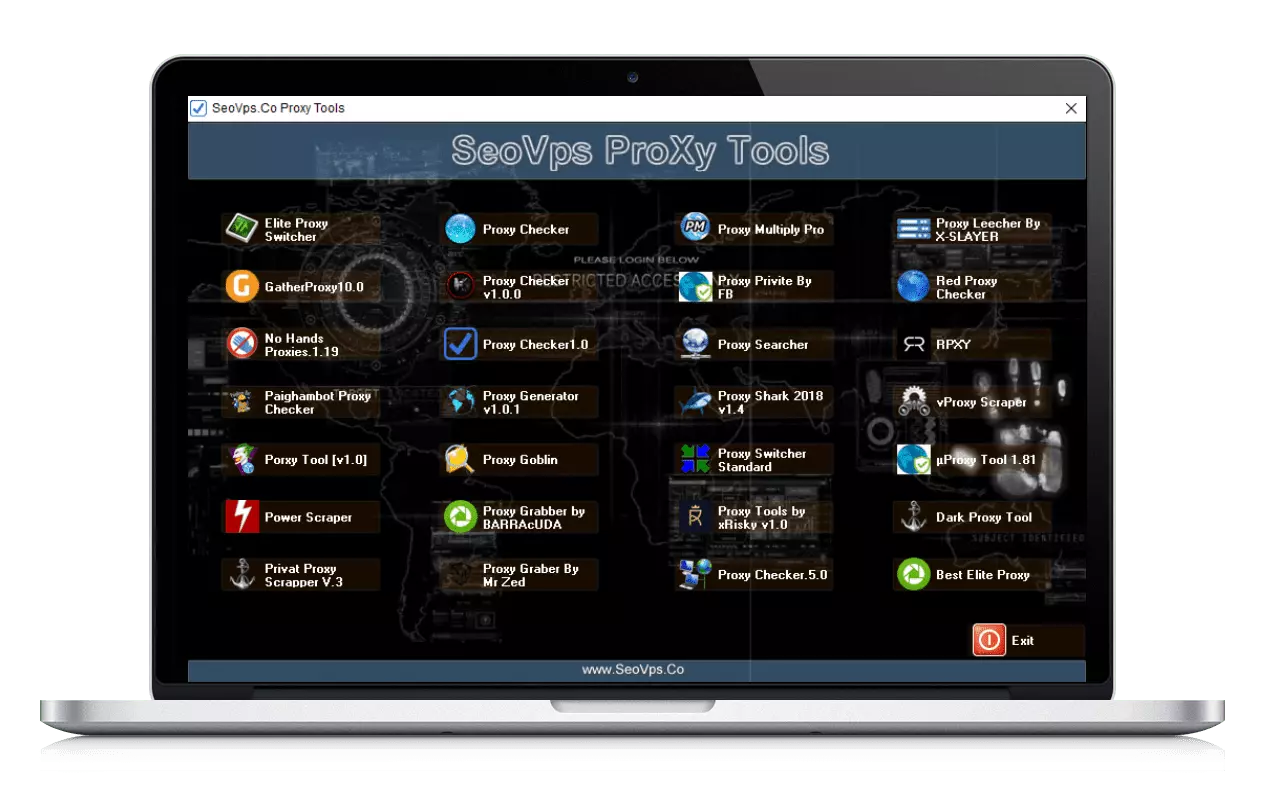
Task: Open Proxy Checker v1.0.0 icon
Action: (x=460, y=287)
